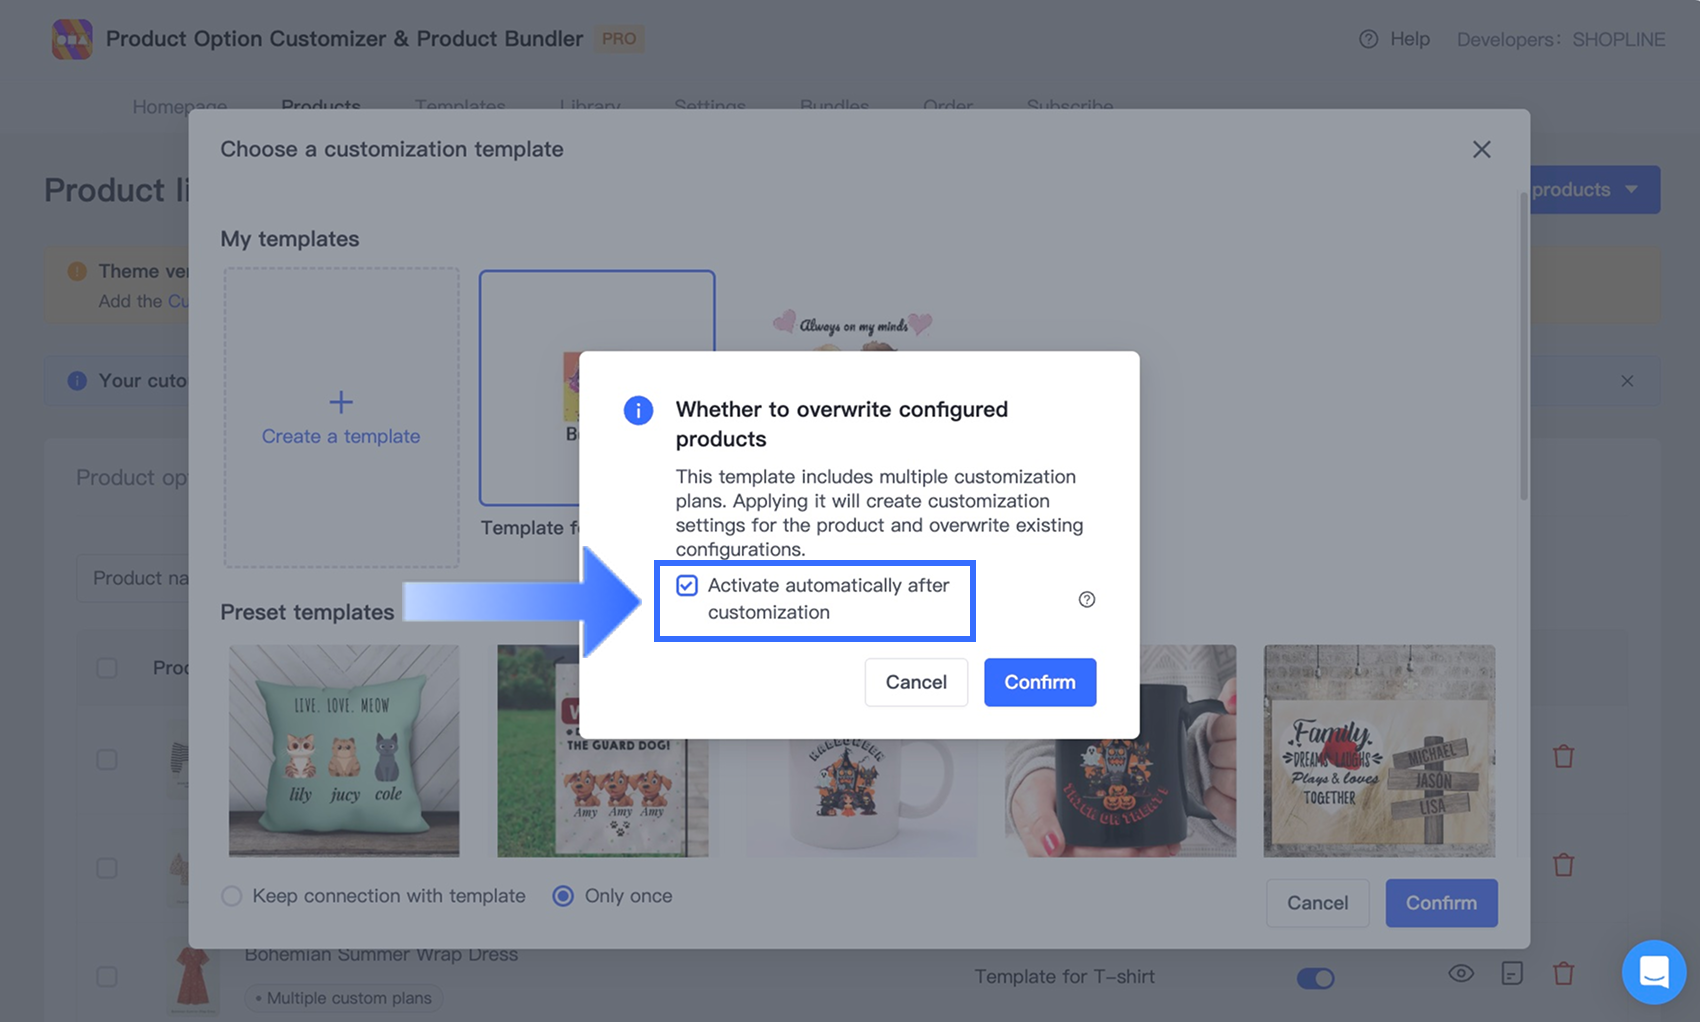Click Cancel in the template chooser modal
Screen dimensions: 1700x1022
(x=1317, y=903)
